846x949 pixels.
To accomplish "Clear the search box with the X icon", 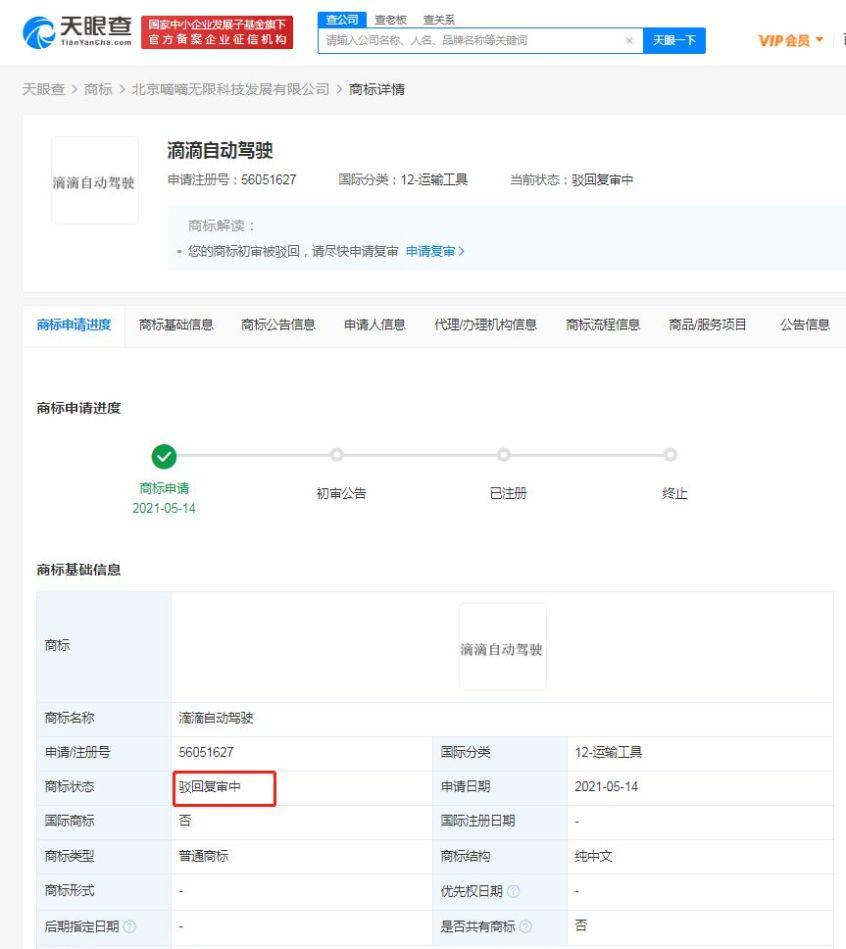I will (629, 41).
